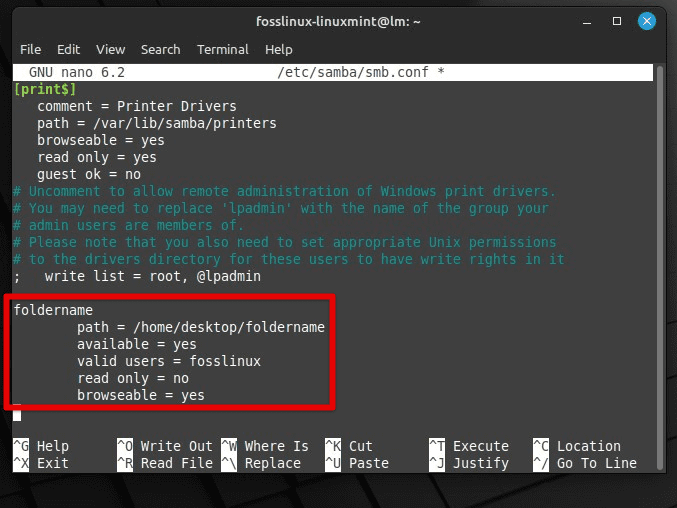Click the ^T Execute shortcut

pos(469,446)
